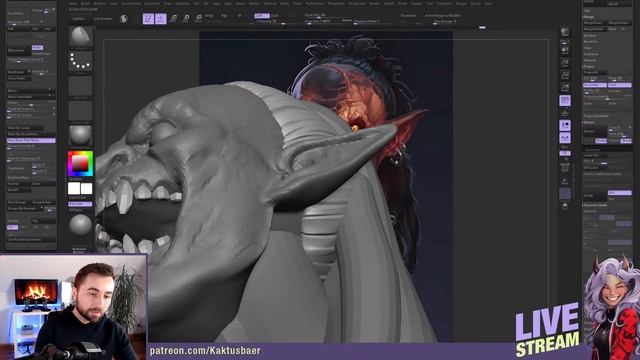Expand the Boolean section
640x360 pixels.
[590, 36]
